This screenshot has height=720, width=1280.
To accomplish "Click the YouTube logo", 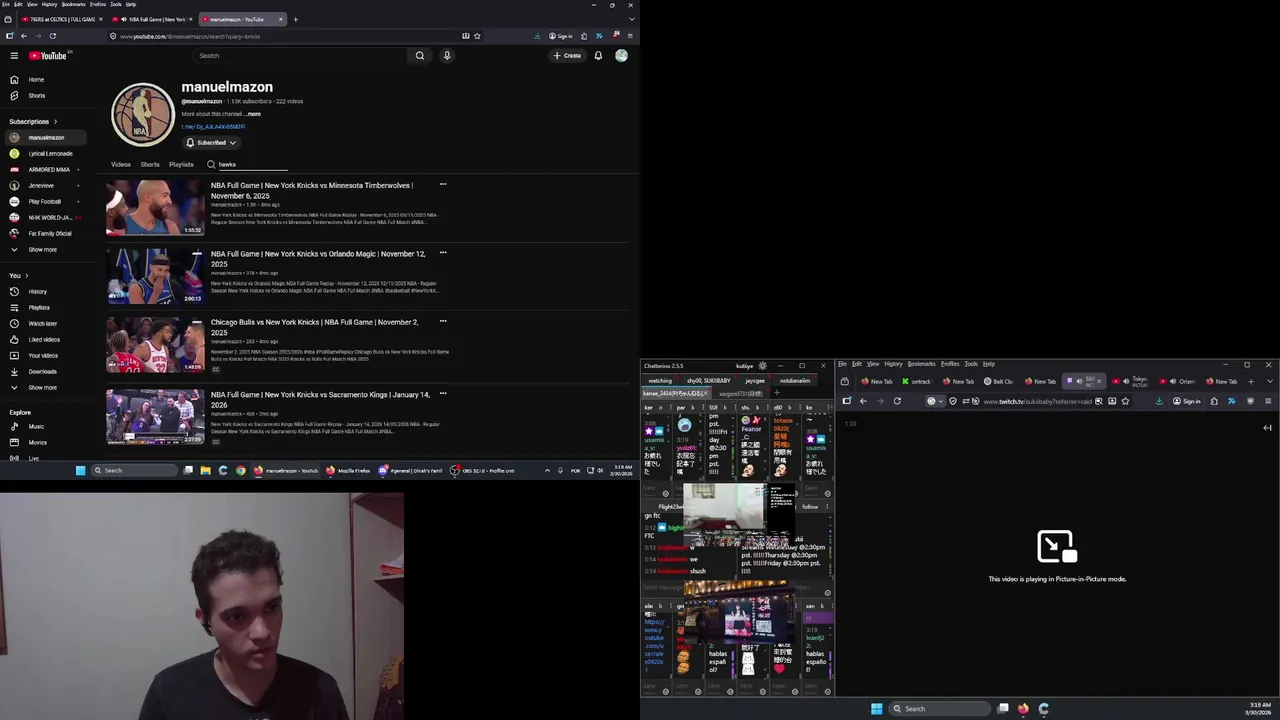I will tap(47, 56).
